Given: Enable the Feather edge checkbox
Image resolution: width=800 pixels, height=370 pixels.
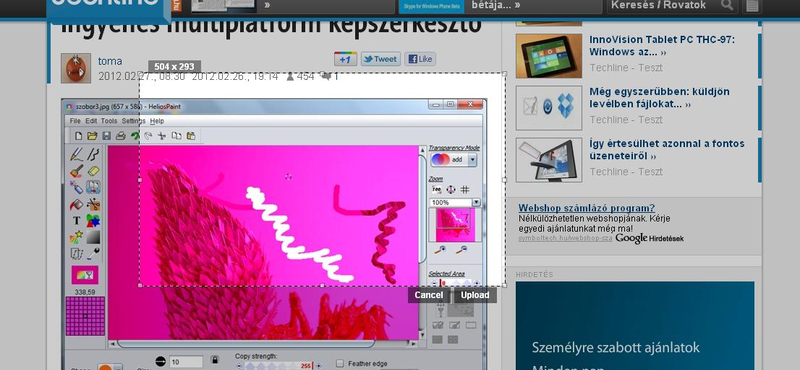Looking at the screenshot, I should [340, 363].
